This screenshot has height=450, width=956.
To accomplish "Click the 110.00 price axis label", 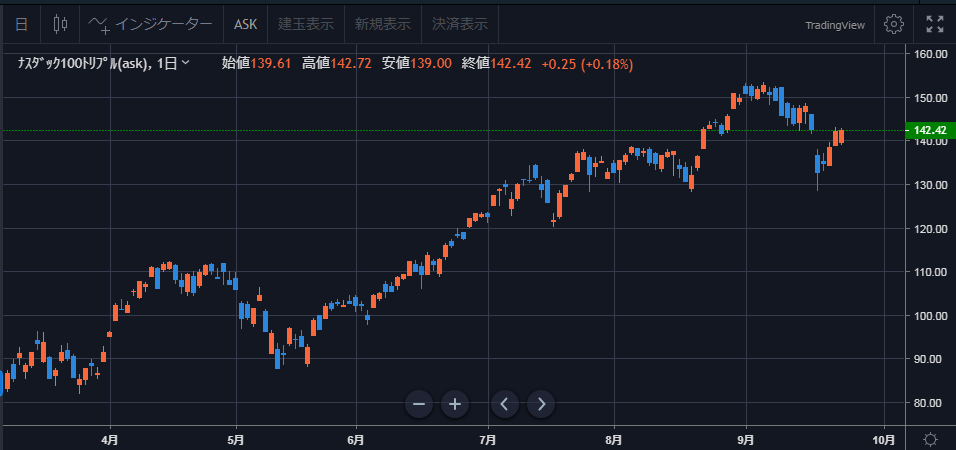I will pyautogui.click(x=930, y=272).
